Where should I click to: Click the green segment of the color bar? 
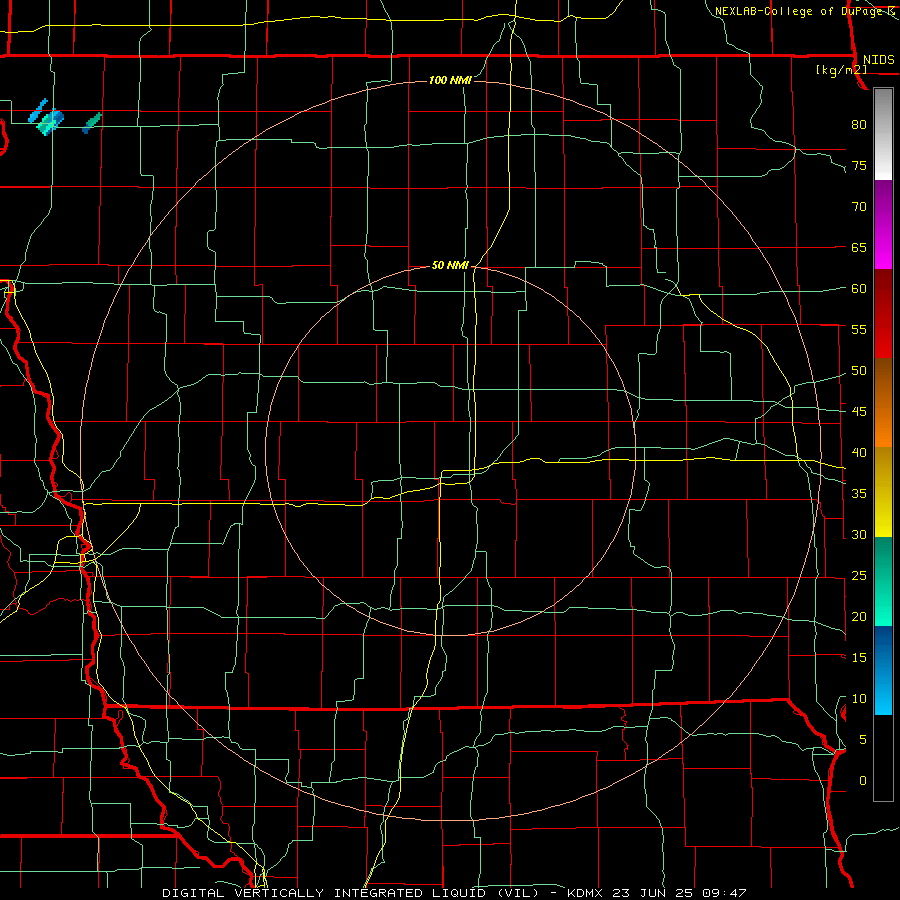click(x=883, y=581)
